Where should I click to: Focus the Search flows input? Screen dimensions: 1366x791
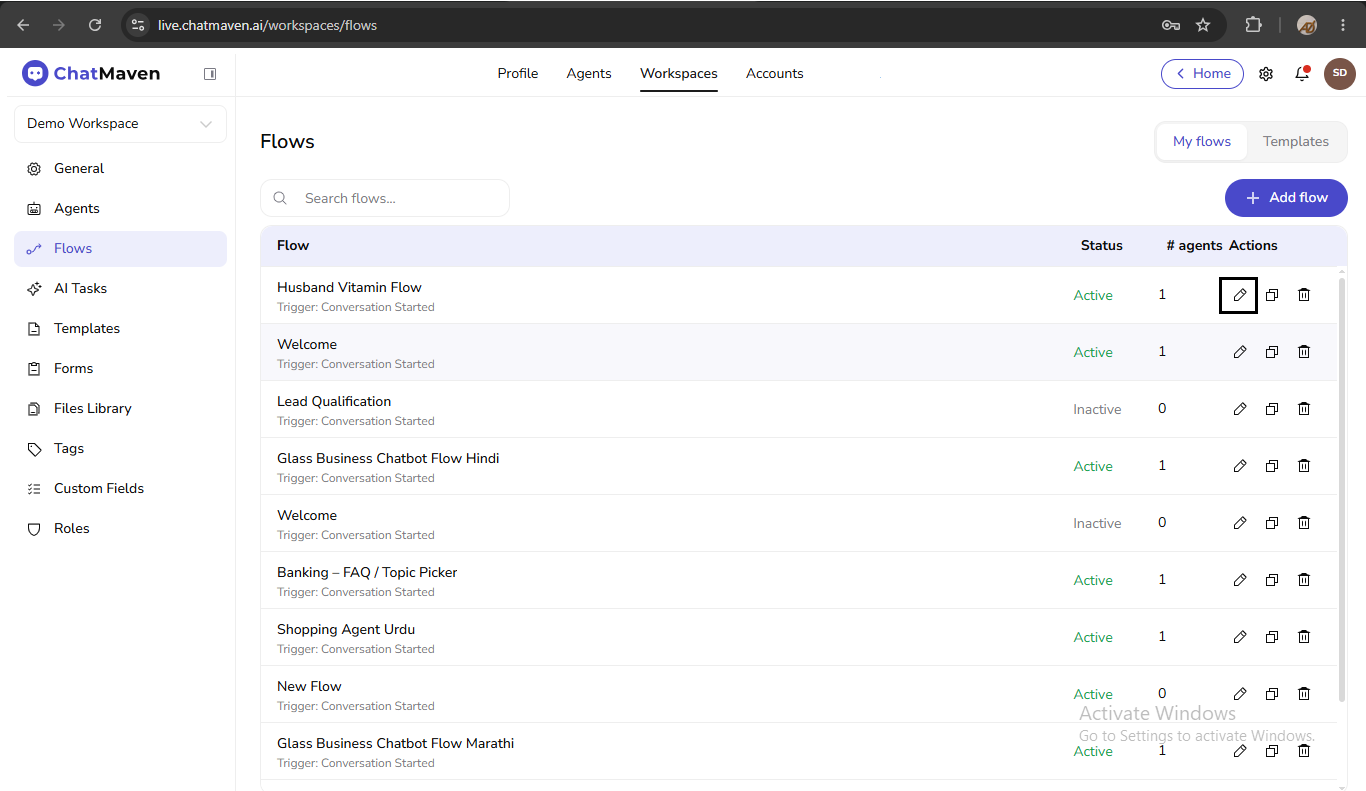385,198
